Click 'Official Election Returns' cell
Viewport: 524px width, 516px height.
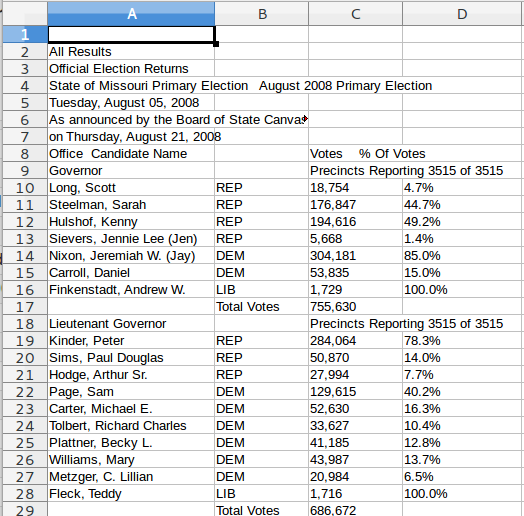coord(131,69)
